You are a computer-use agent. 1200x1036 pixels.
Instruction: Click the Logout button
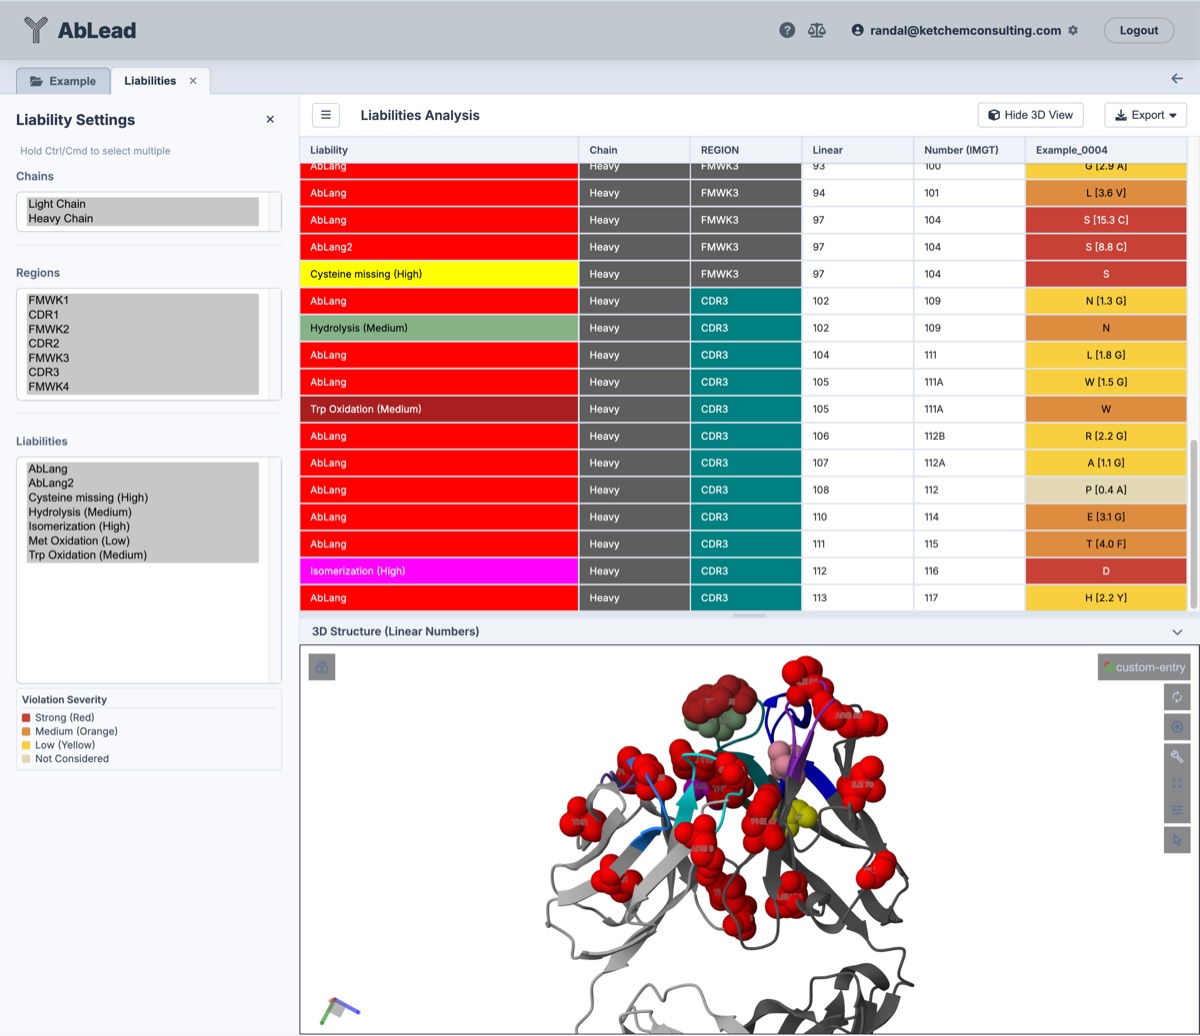coord(1138,30)
